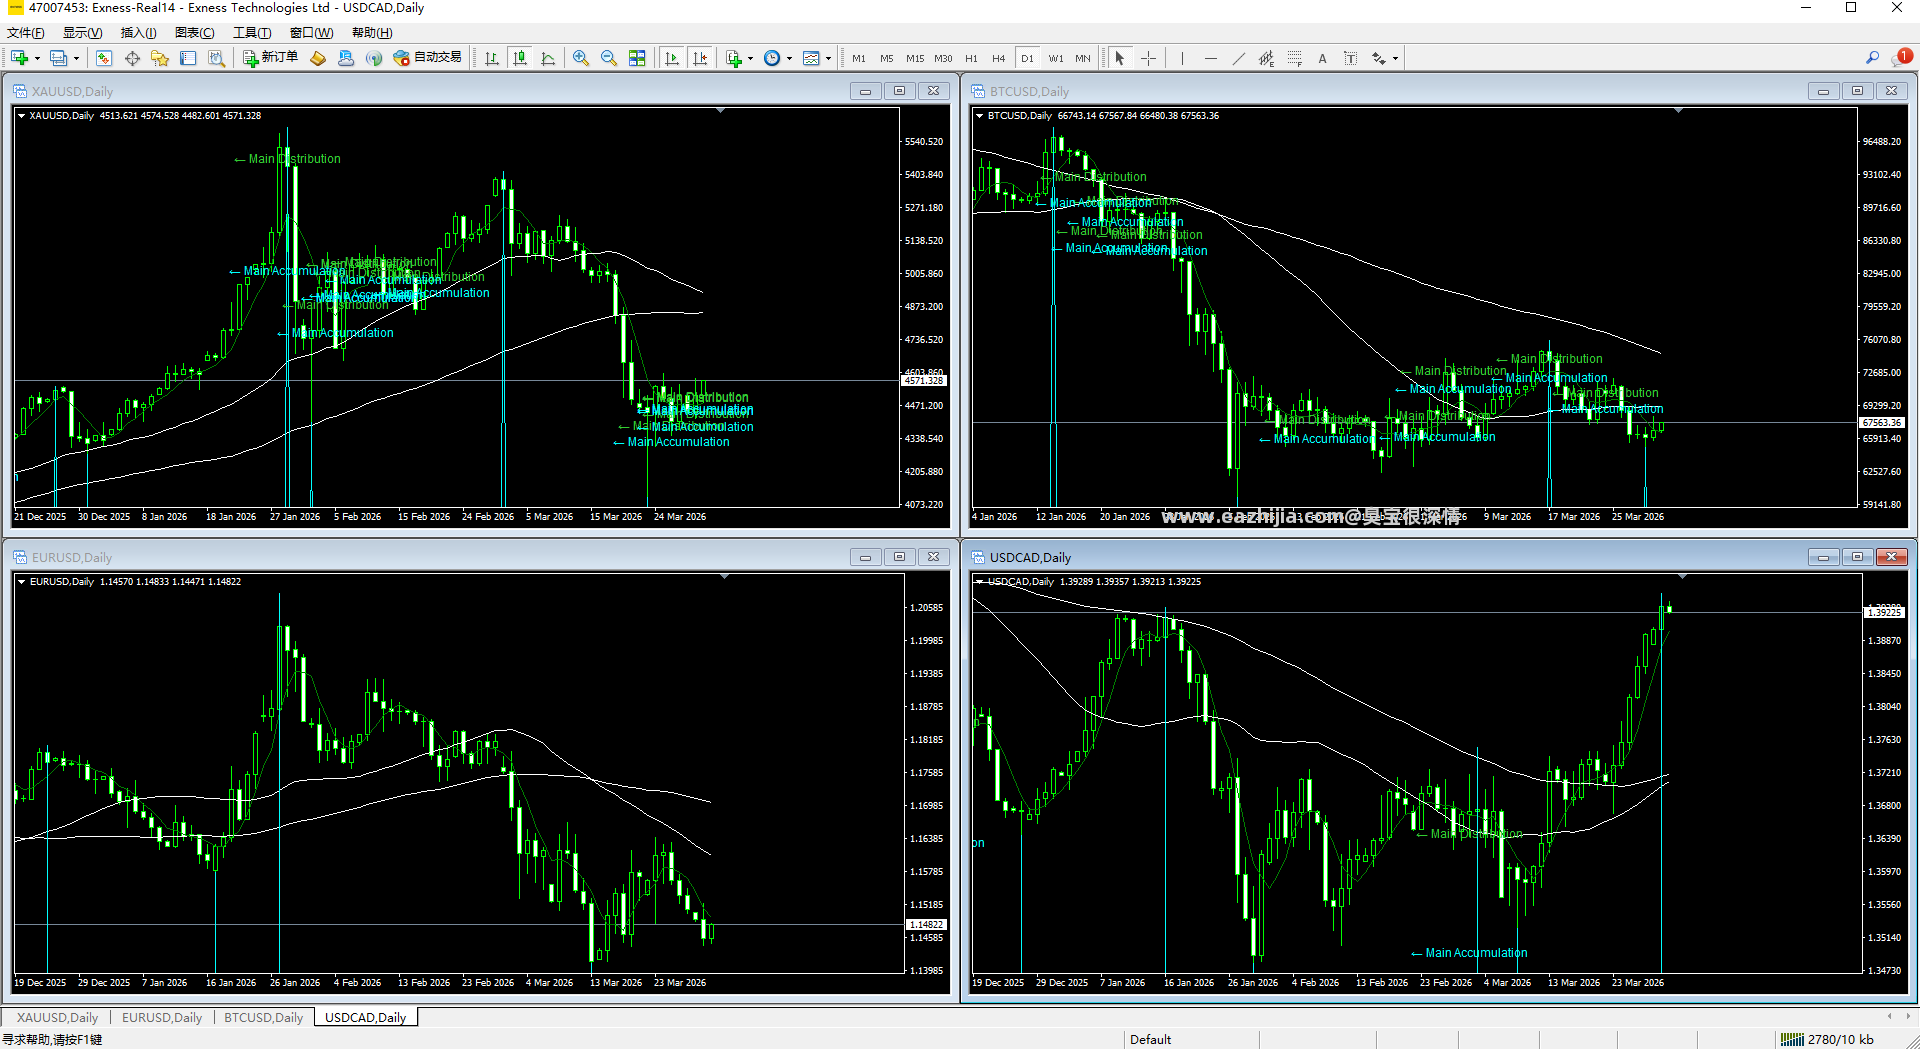Open the Templates icon
This screenshot has width=1920, height=1049.
click(x=811, y=58)
